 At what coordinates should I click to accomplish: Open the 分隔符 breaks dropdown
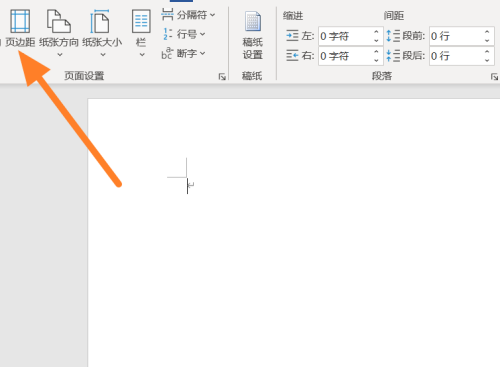coord(188,15)
